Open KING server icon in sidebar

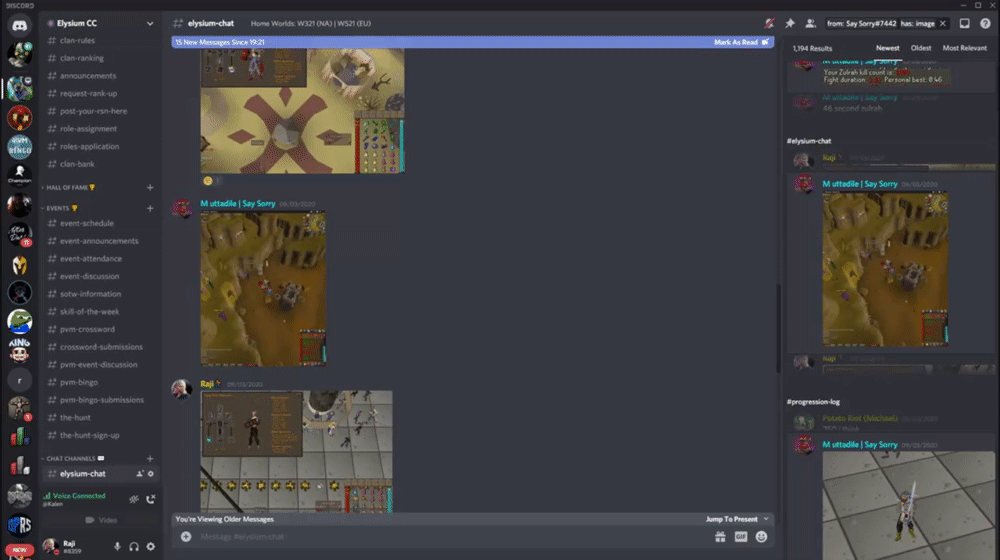click(19, 350)
